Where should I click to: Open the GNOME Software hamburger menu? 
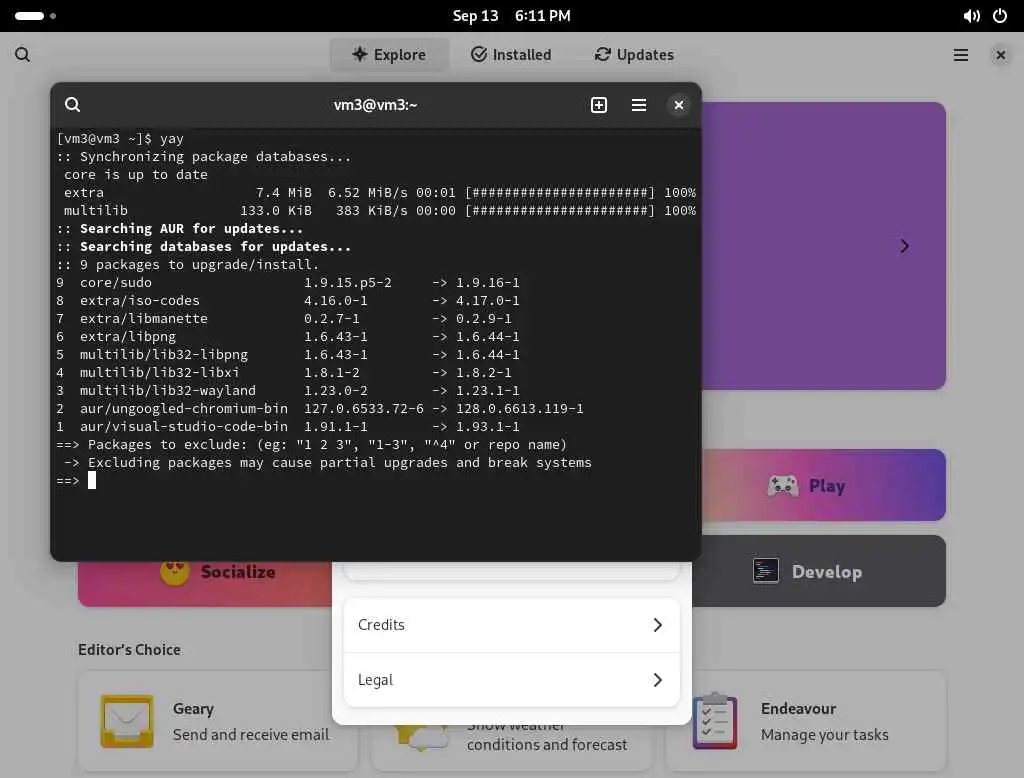[x=961, y=55]
